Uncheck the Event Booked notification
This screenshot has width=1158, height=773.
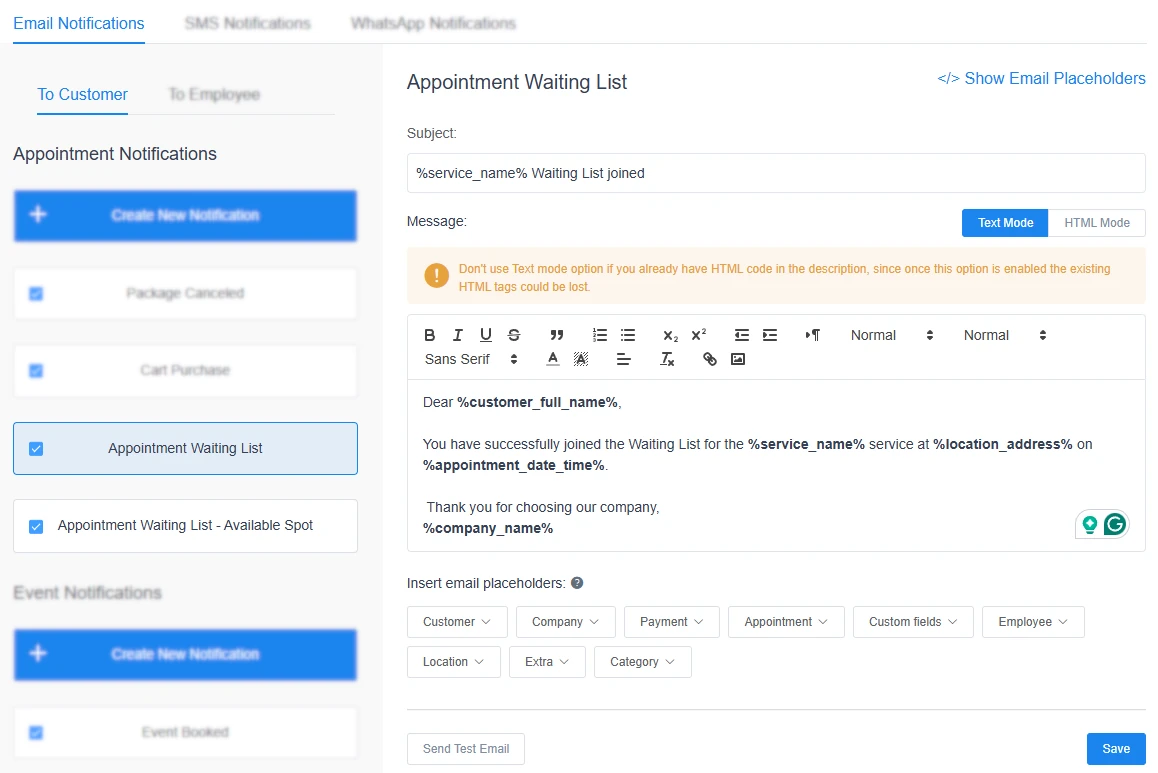pyautogui.click(x=36, y=732)
